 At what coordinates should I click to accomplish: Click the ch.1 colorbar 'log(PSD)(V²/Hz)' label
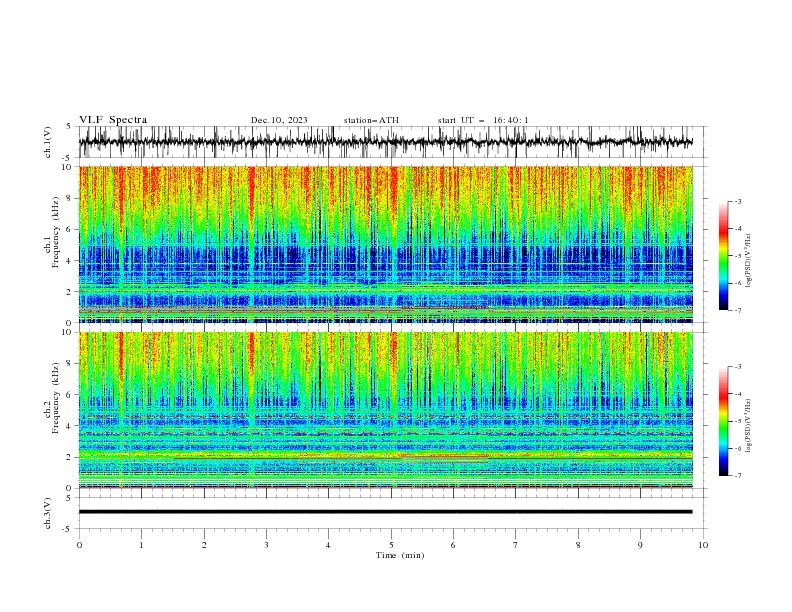point(748,261)
